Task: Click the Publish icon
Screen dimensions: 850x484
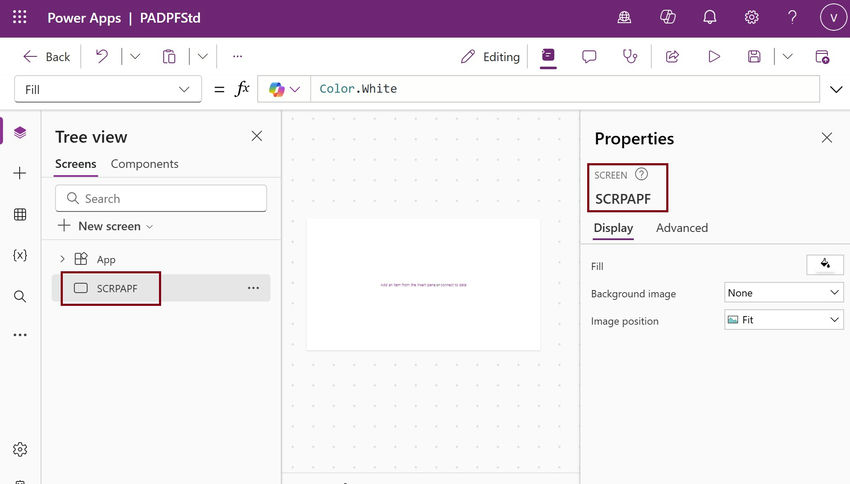Action: click(822, 56)
